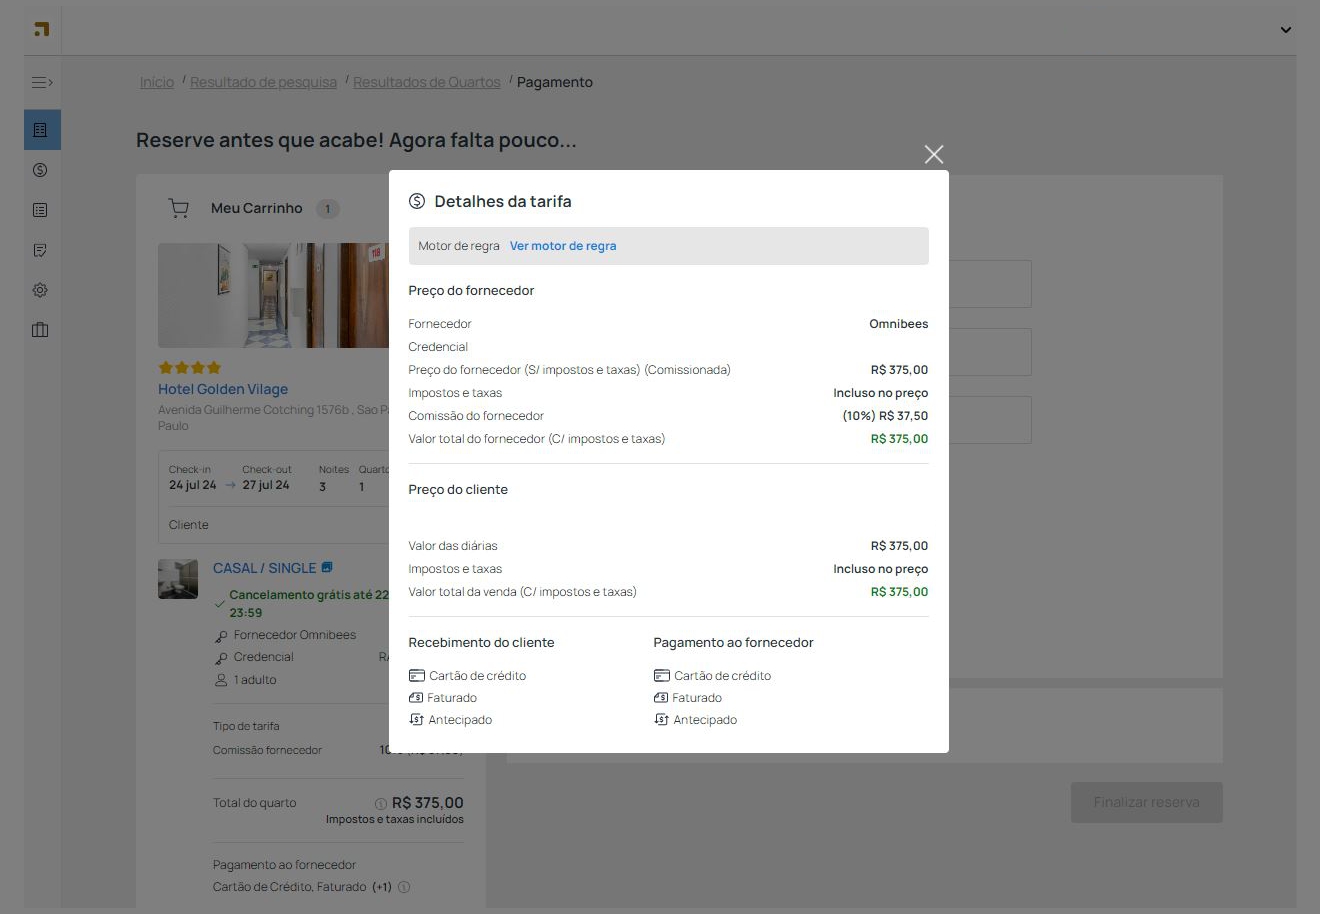This screenshot has width=1320, height=914.
Task: Return to Resultados de Quartos breadcrumb
Action: 426,82
